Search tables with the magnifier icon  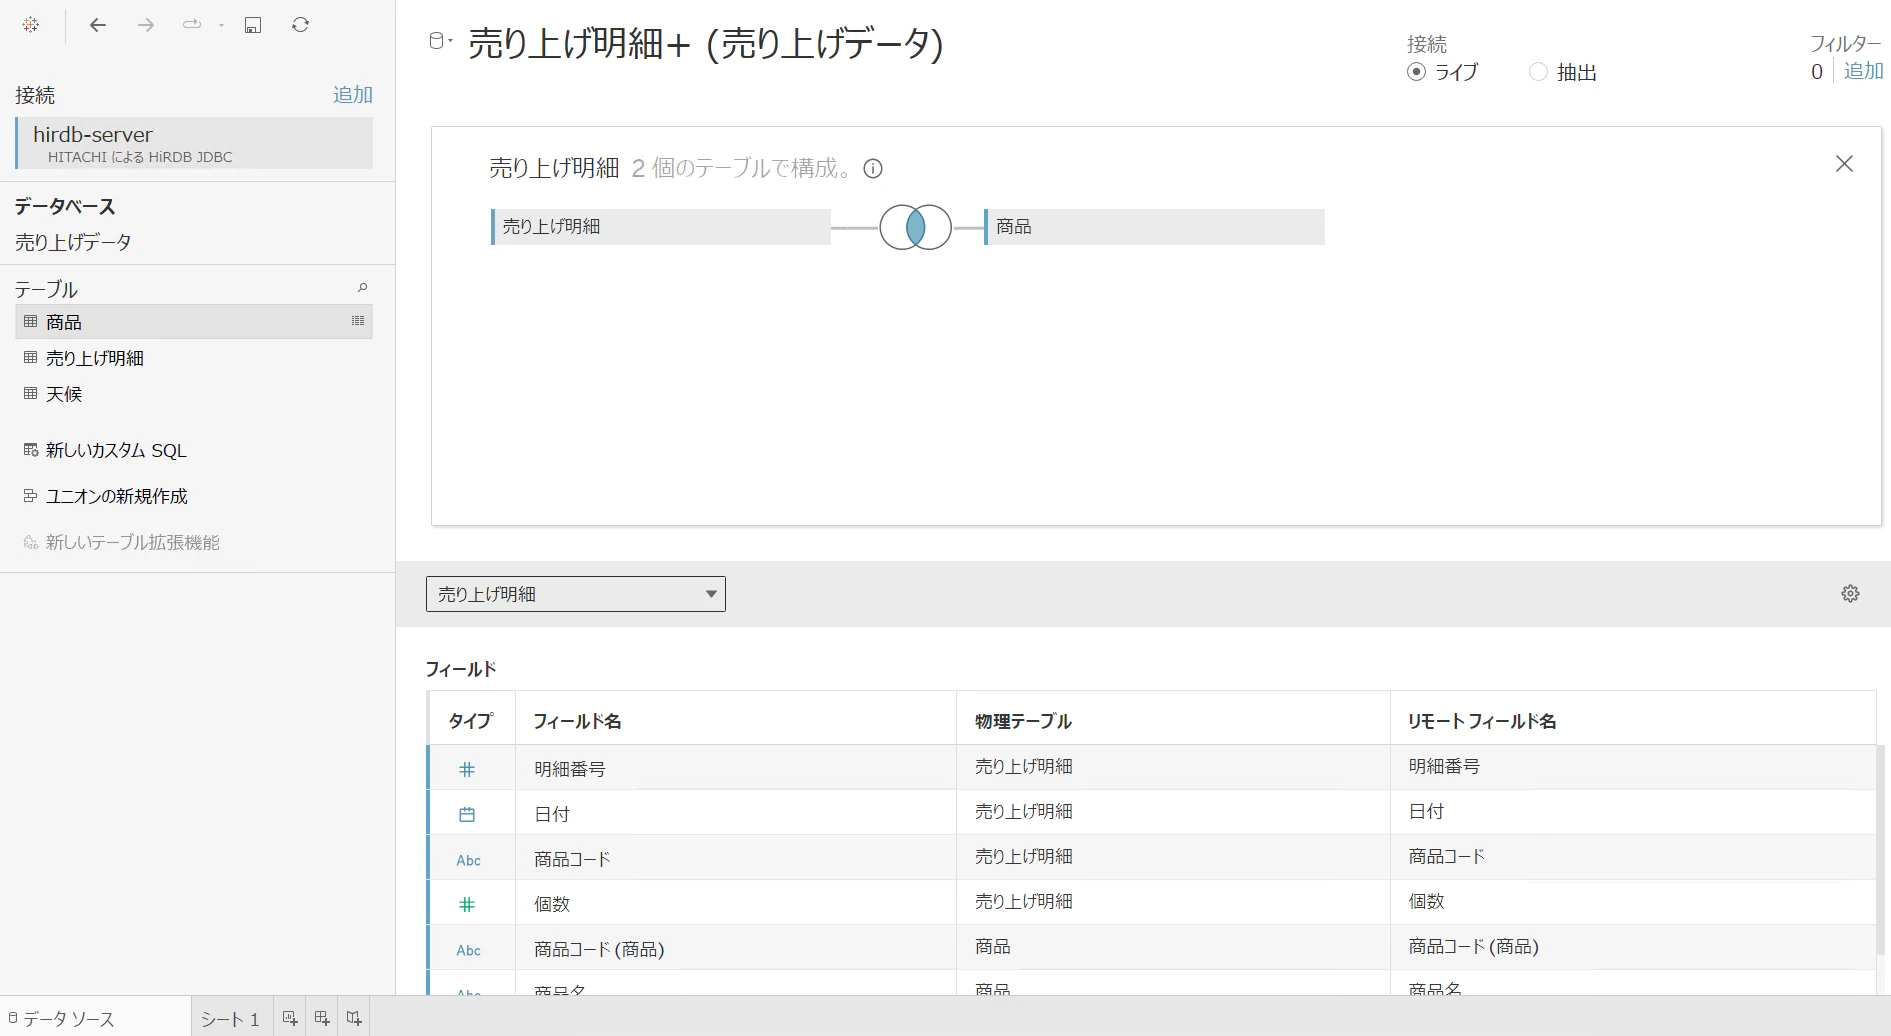pyautogui.click(x=362, y=288)
